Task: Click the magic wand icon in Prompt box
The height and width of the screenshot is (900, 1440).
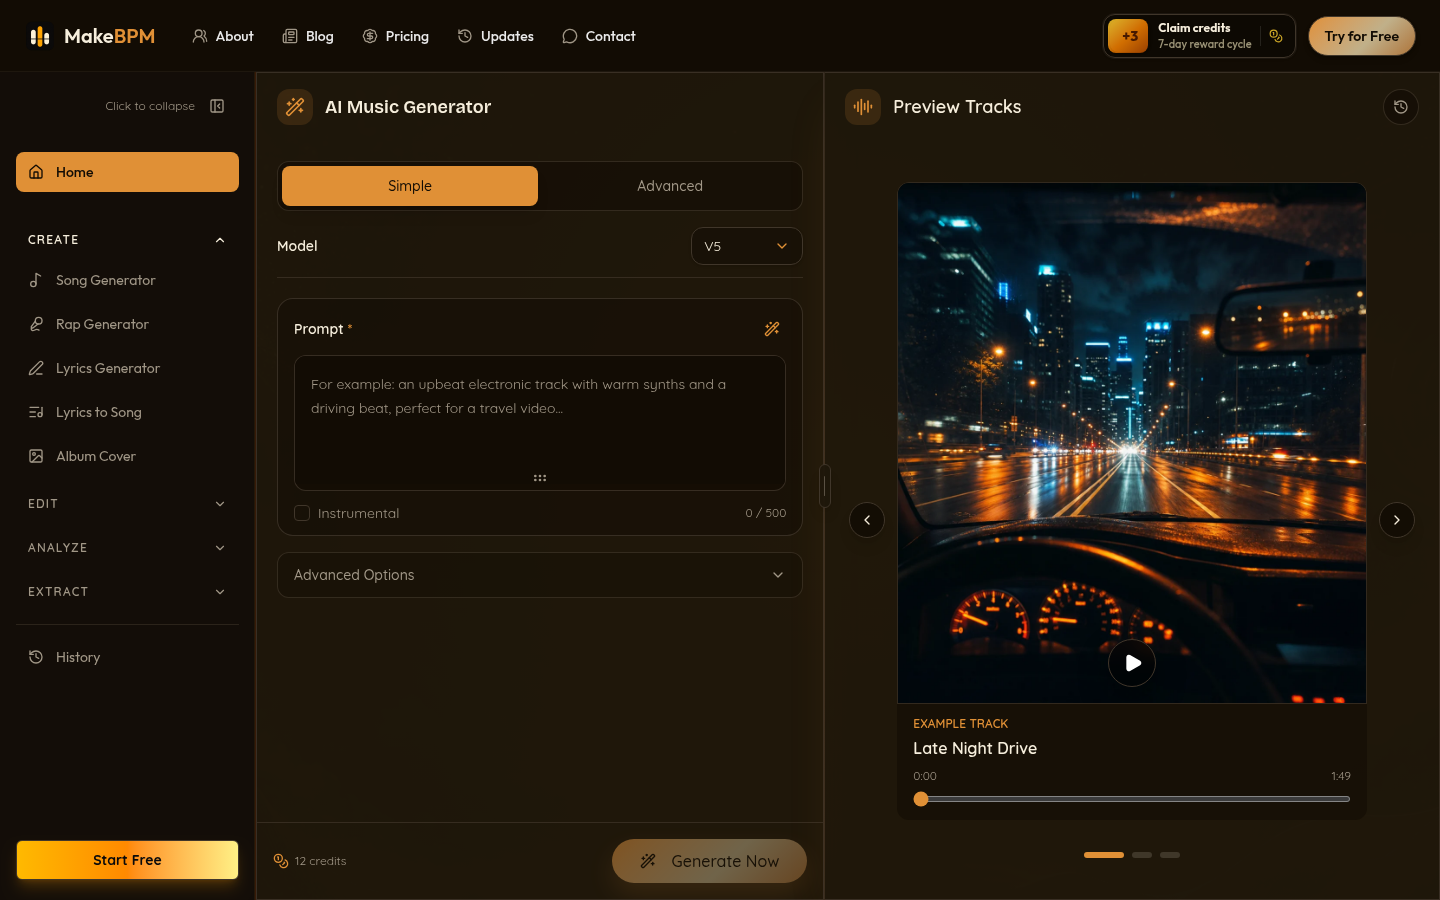Action: click(x=772, y=329)
